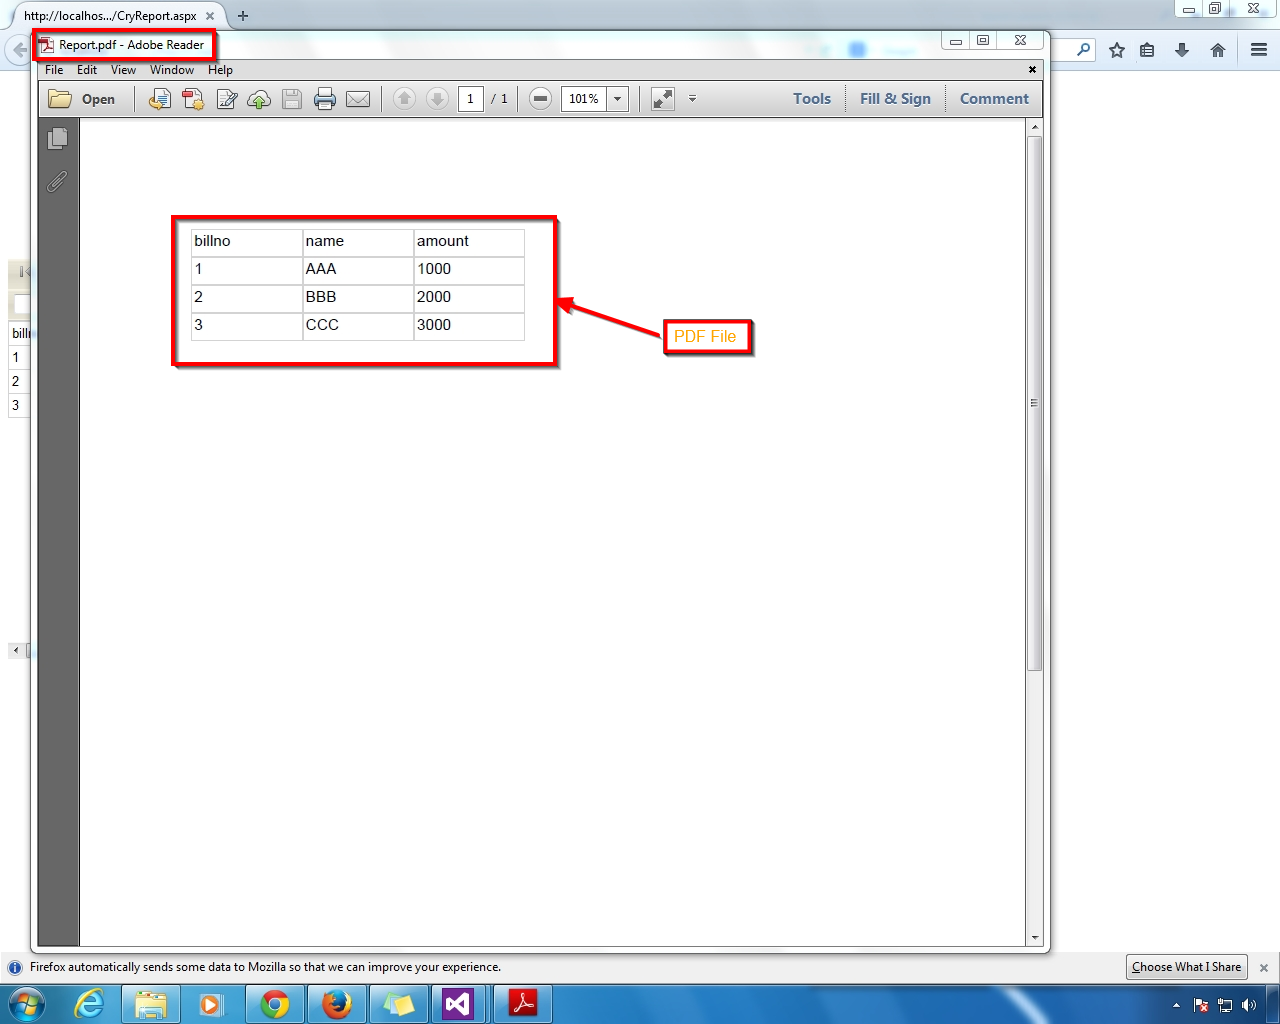The image size is (1280, 1024).
Task: Open the Page Thumbnails panel
Action: 57,139
